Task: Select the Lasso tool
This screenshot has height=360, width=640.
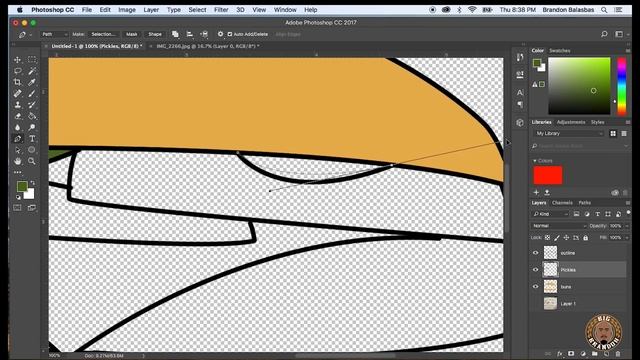Action: (x=18, y=71)
